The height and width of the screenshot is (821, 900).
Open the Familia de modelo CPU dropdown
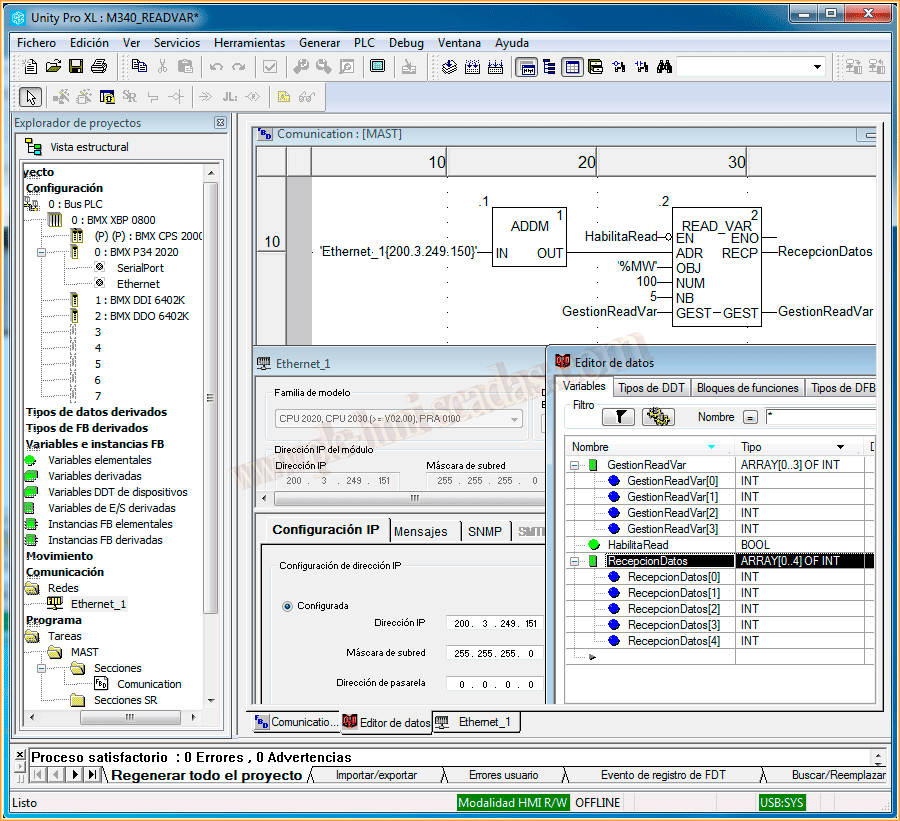click(x=514, y=418)
